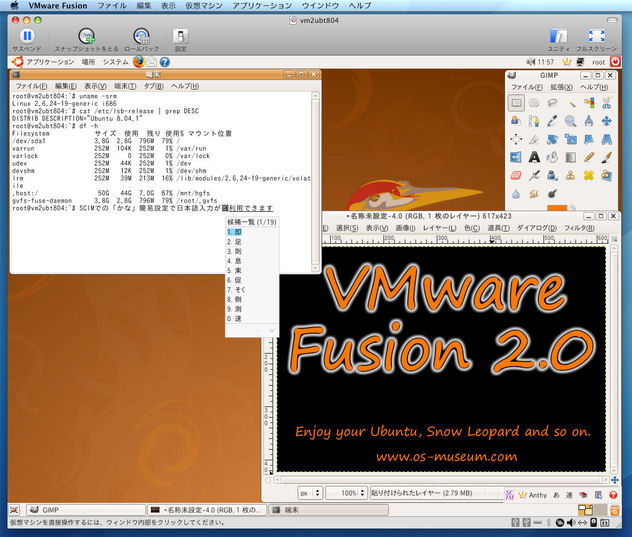Image resolution: width=632 pixels, height=537 pixels.
Task: Select the Dodge/Burn tool in GIMP toolbox
Action: tap(552, 194)
